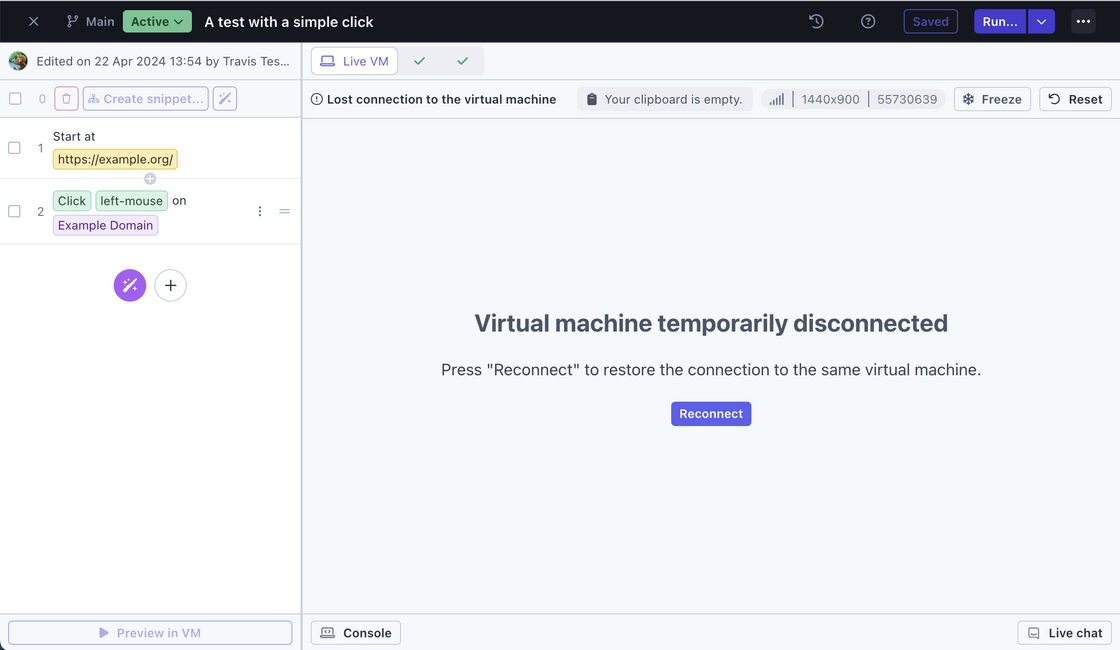Click the drag handle on step 2
Image resolution: width=1120 pixels, height=650 pixels.
point(284,212)
